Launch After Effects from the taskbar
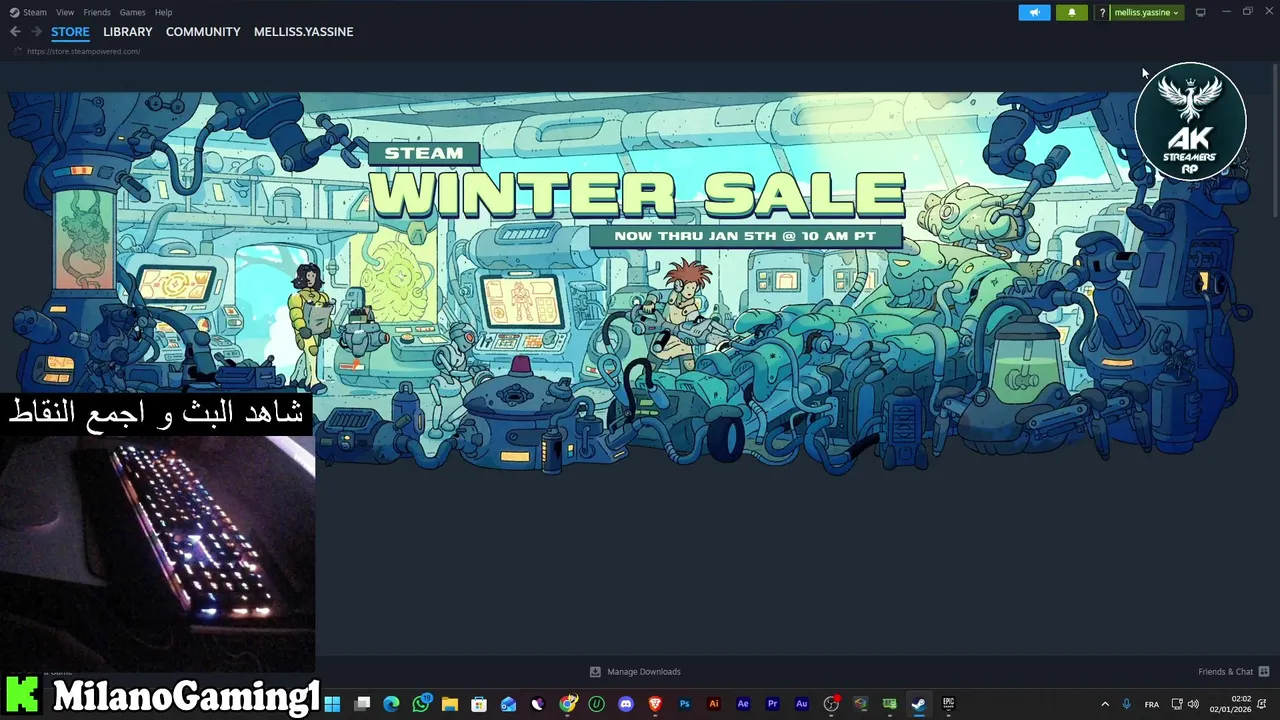The image size is (1280, 720). pos(743,704)
